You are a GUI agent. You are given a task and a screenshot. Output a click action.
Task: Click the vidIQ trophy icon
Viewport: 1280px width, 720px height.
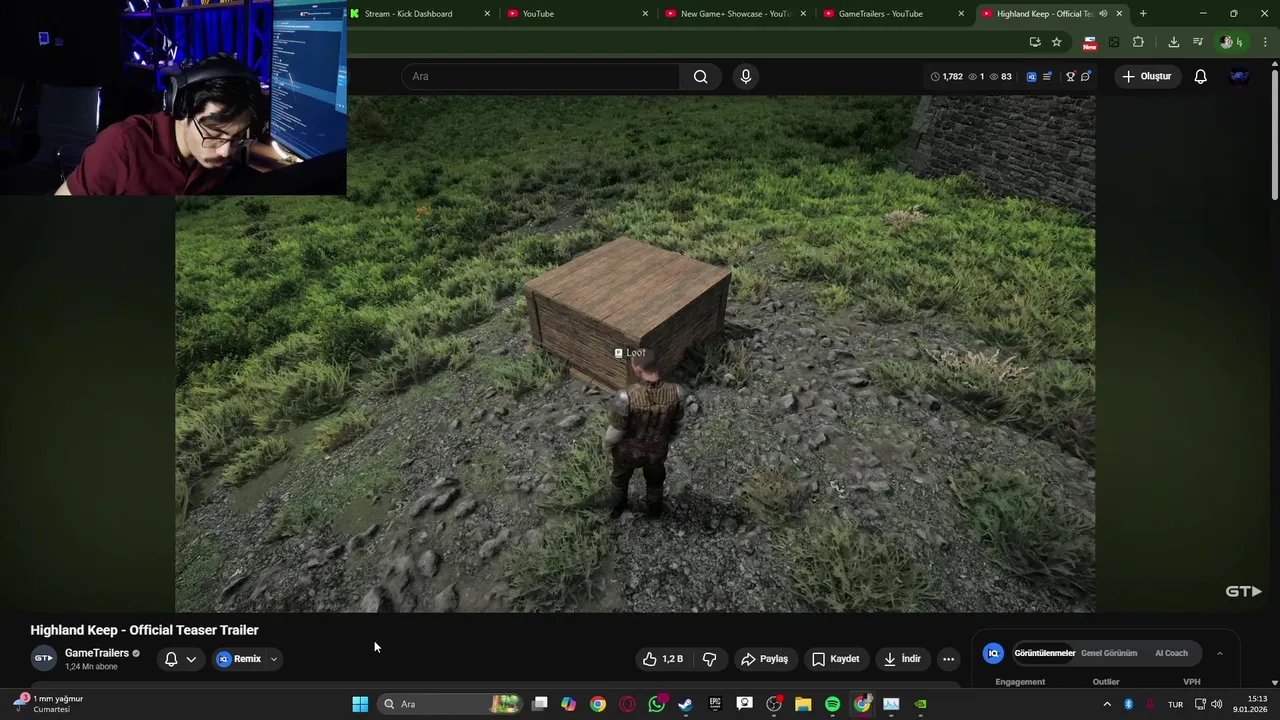point(1070,76)
